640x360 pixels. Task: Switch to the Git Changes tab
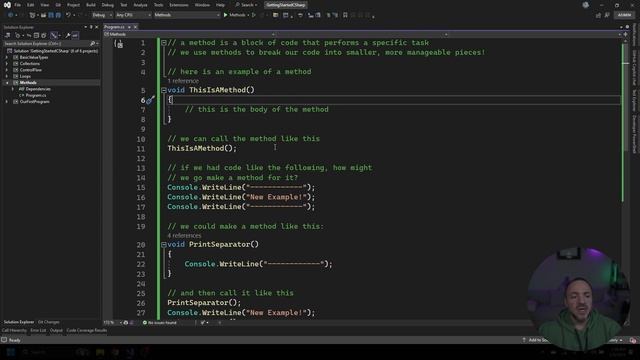pyautogui.click(x=49, y=322)
